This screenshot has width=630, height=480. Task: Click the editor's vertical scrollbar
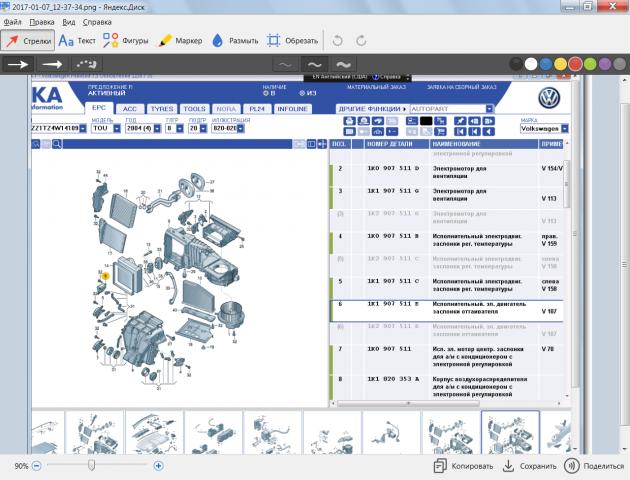pos(625,263)
